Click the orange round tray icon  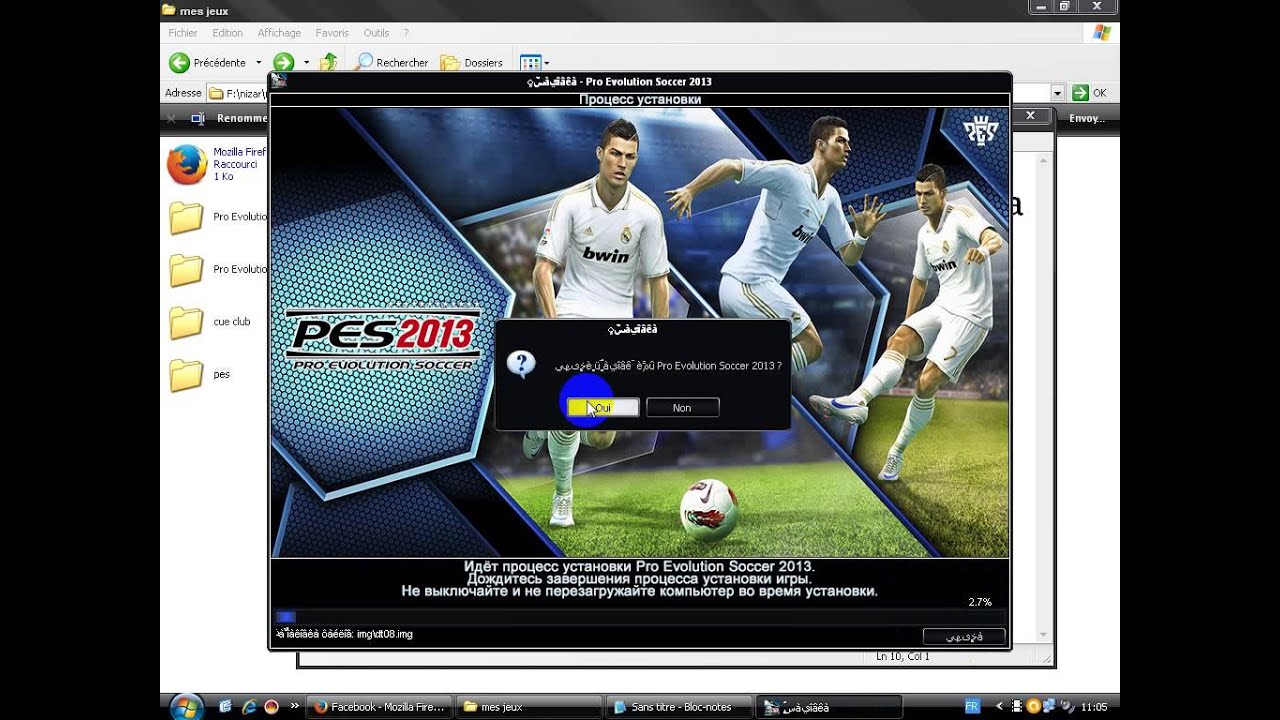point(1033,707)
